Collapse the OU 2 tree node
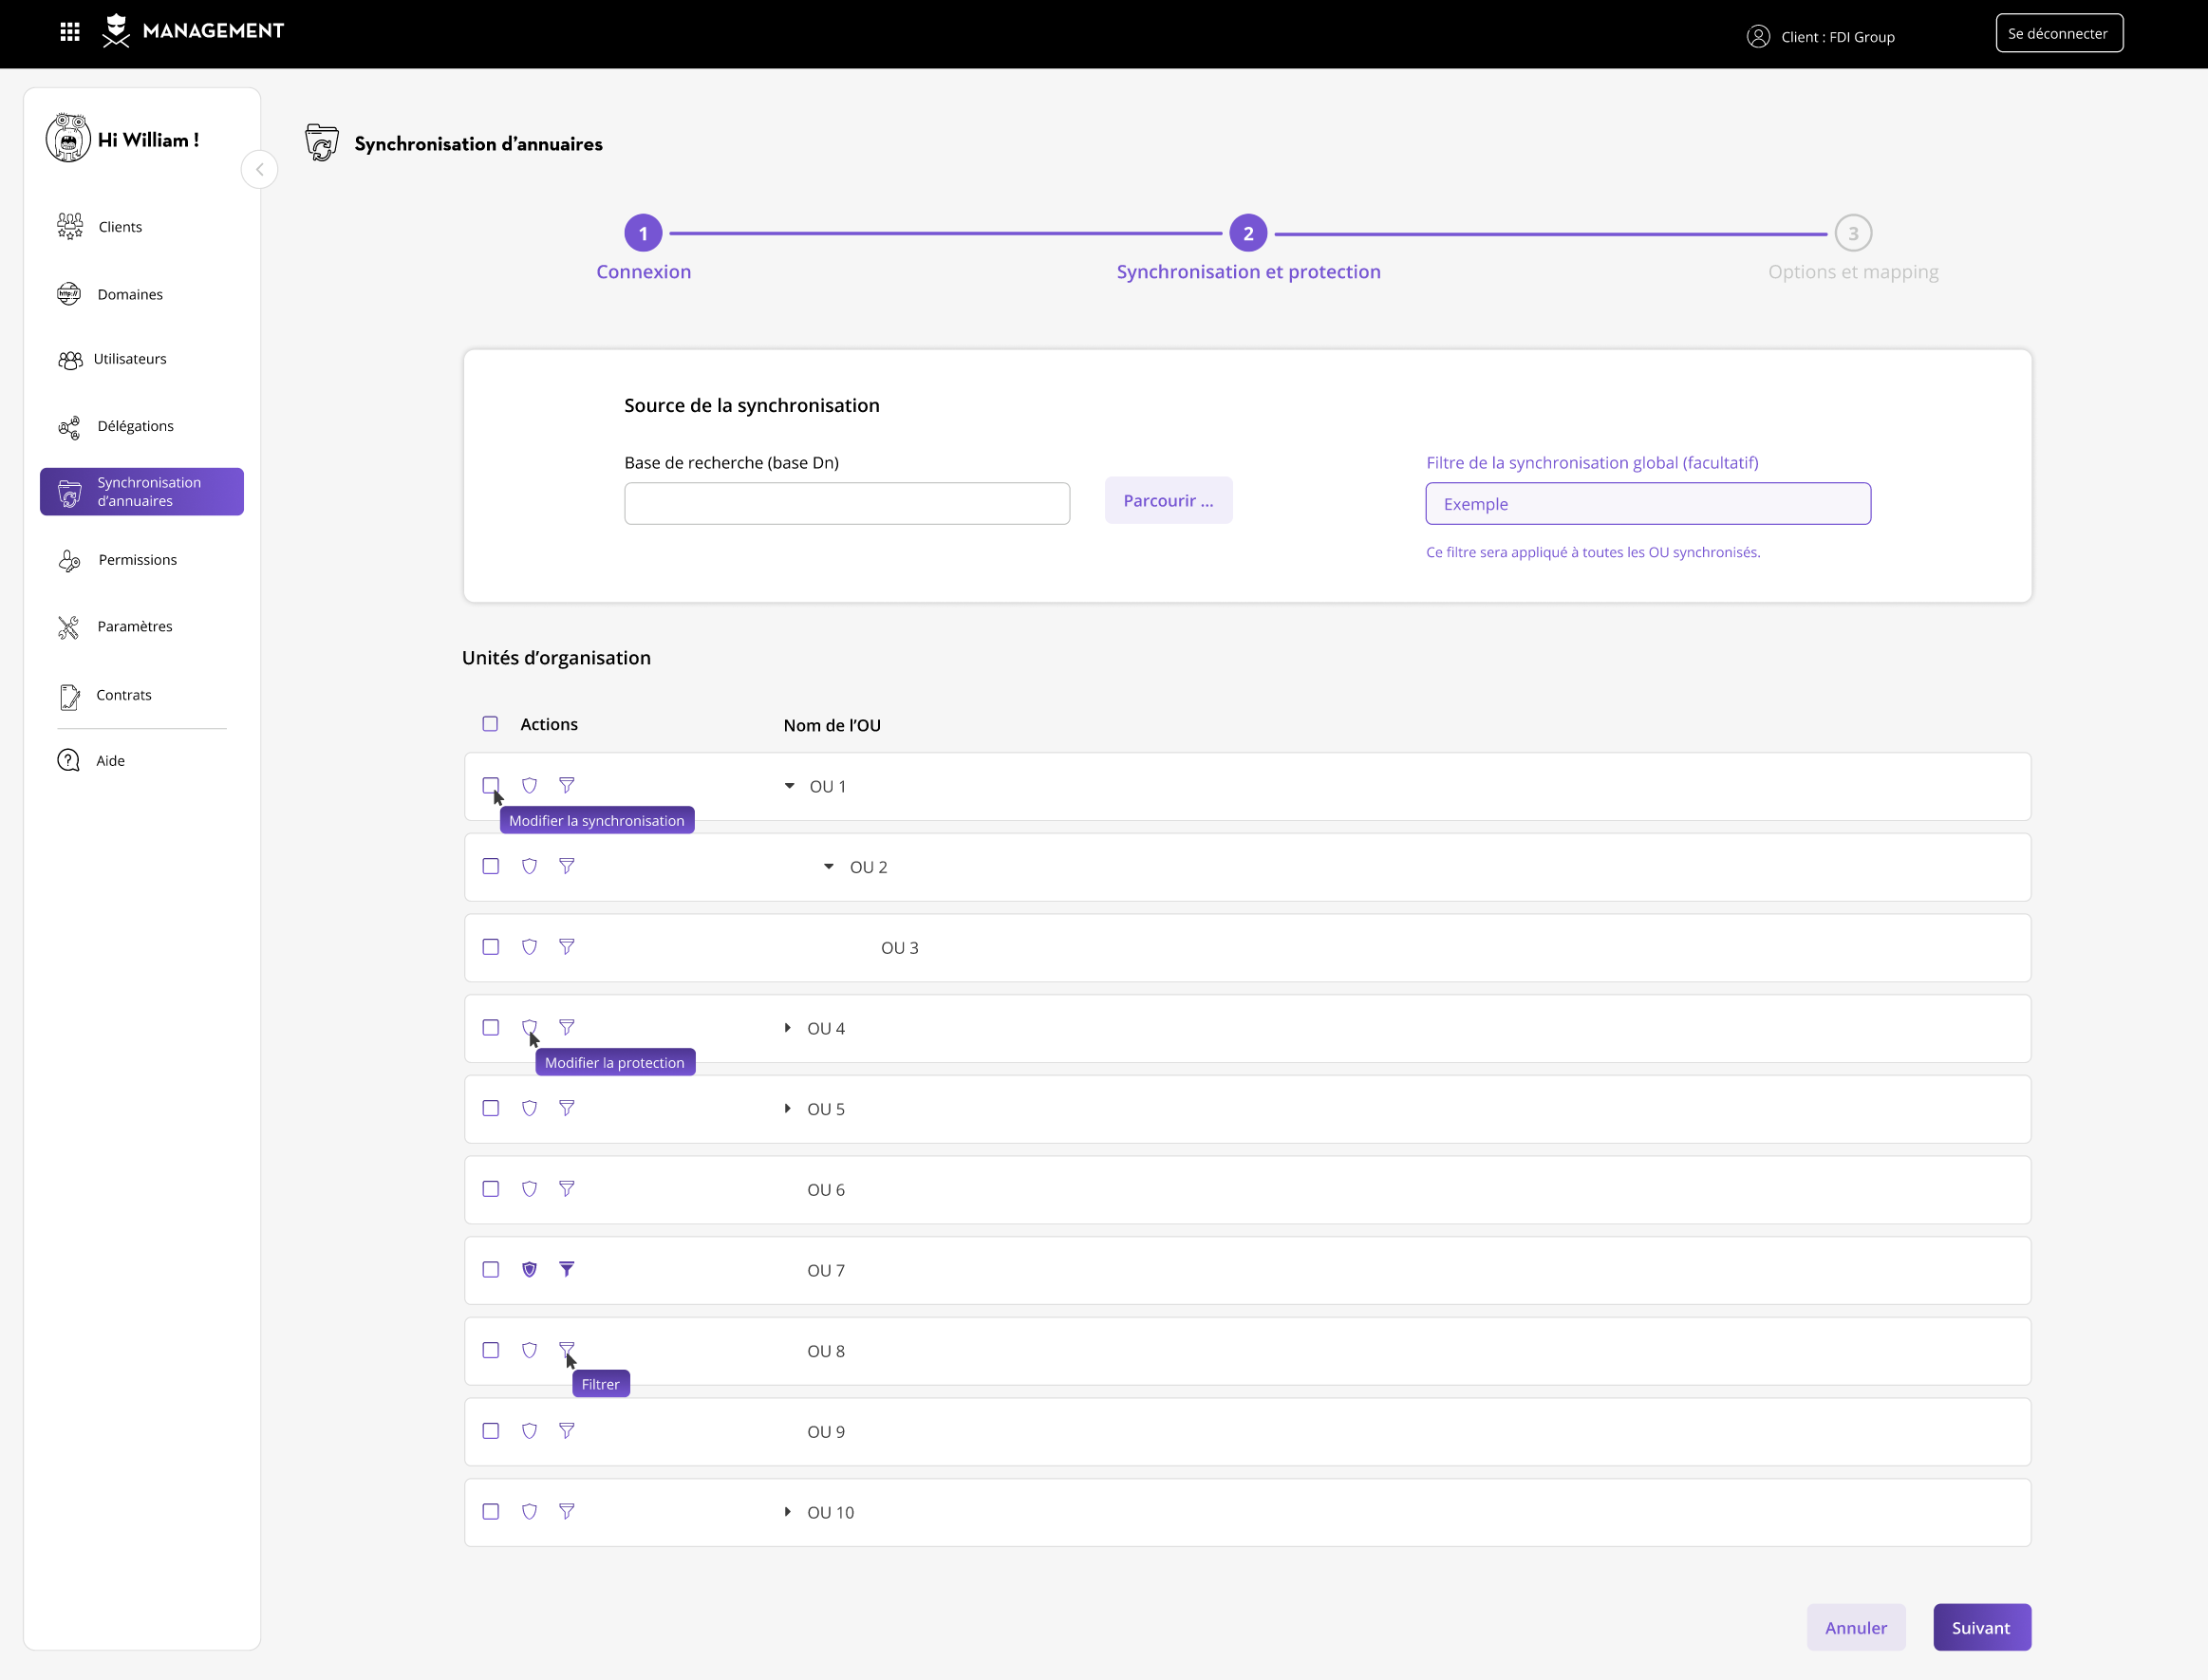The width and height of the screenshot is (2208, 1680). pyautogui.click(x=829, y=867)
